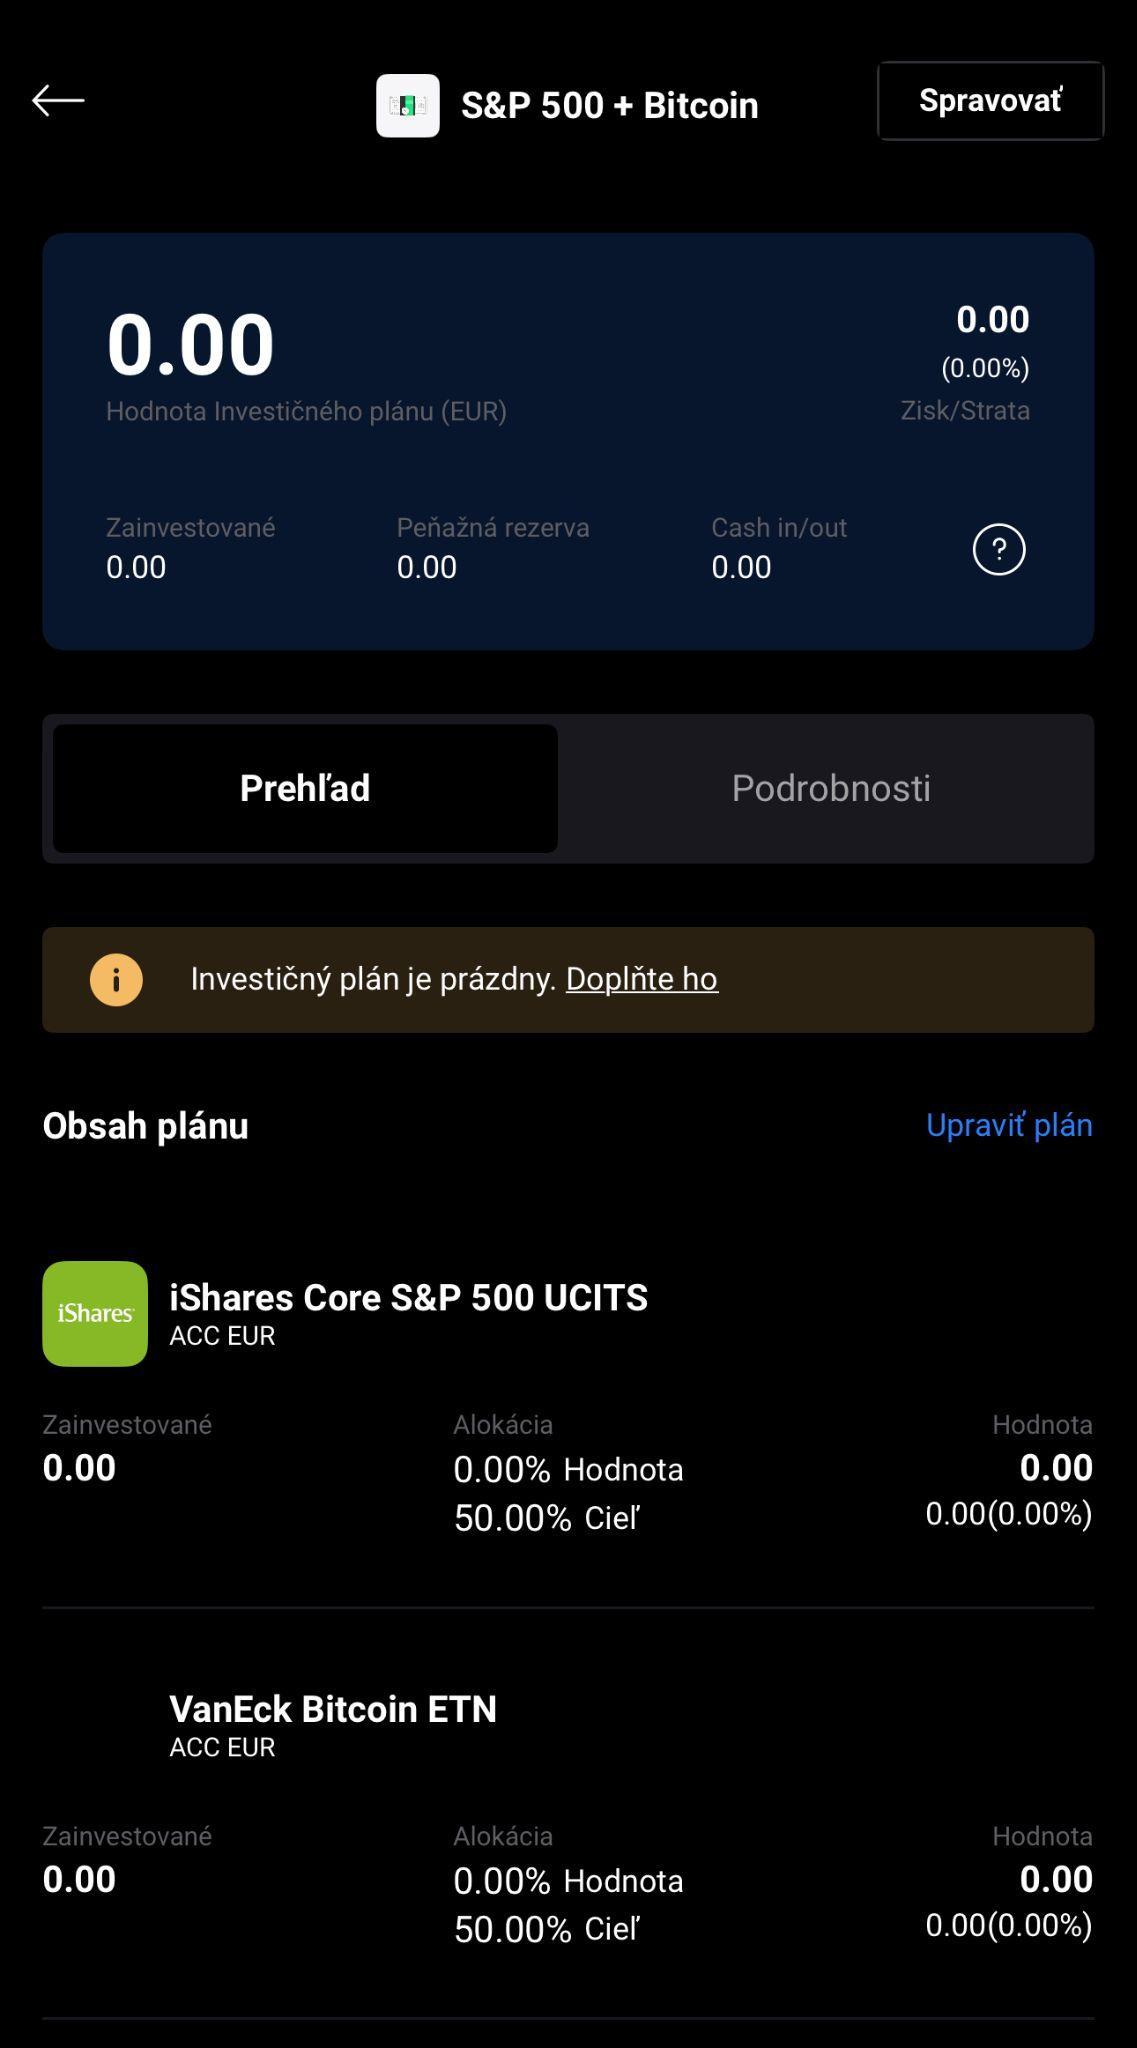Follow the Doplňte ho link

[642, 978]
